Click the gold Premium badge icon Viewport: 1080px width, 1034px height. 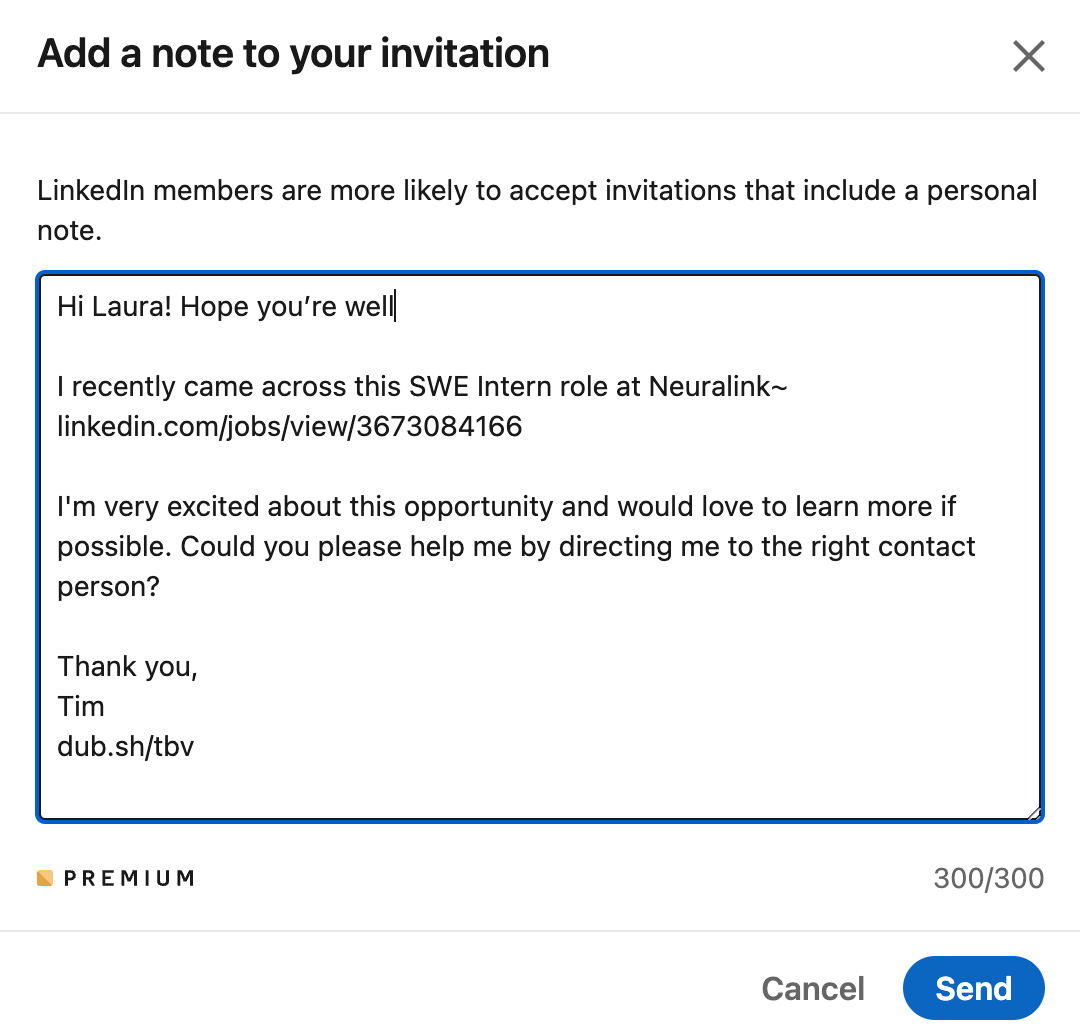[x=45, y=878]
